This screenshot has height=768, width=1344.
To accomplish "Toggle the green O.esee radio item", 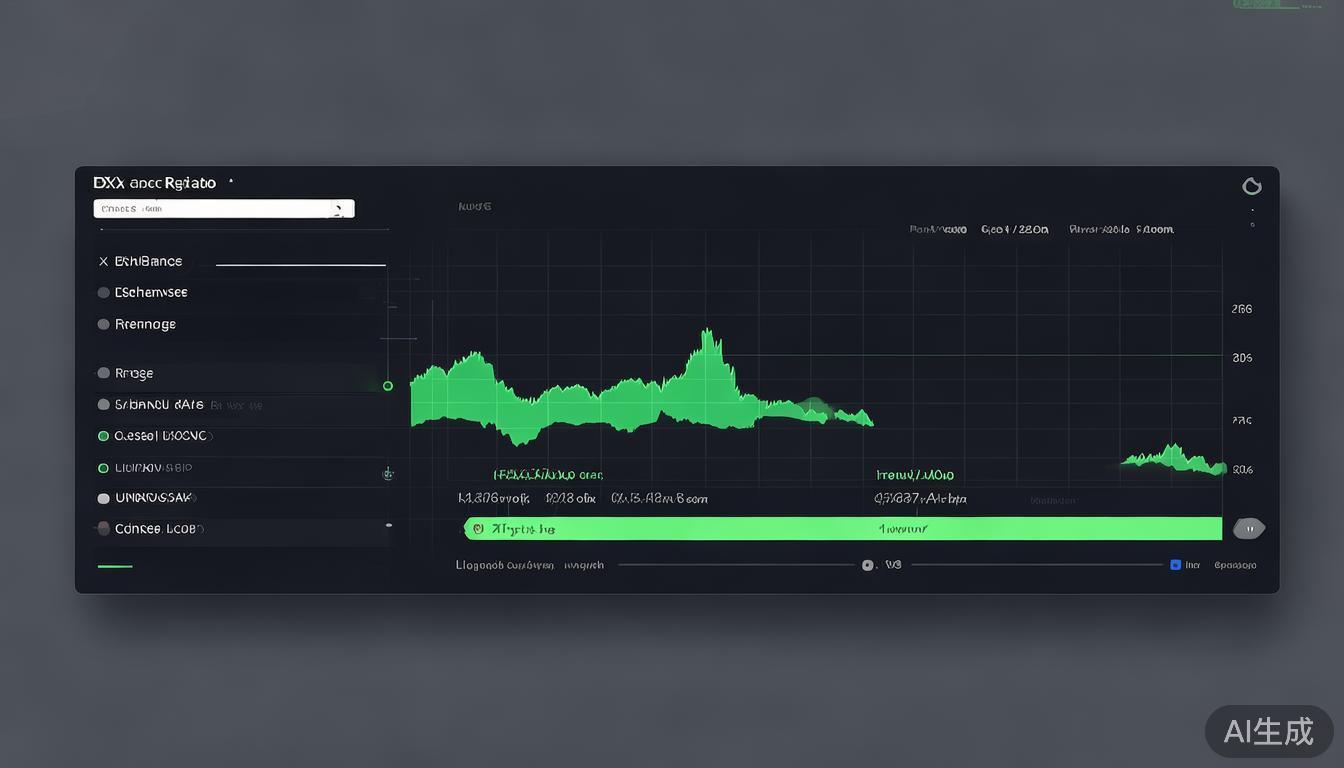I will pyautogui.click(x=103, y=436).
